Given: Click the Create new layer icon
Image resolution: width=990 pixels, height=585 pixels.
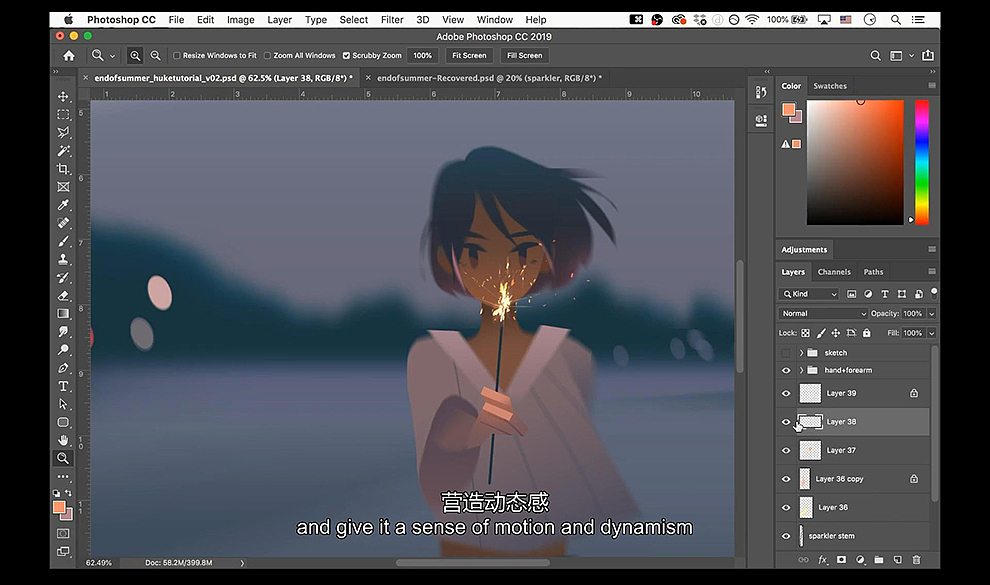Looking at the screenshot, I should [898, 560].
